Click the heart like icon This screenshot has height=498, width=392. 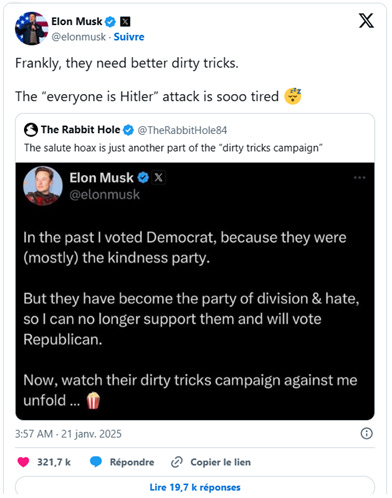pyautogui.click(x=23, y=462)
